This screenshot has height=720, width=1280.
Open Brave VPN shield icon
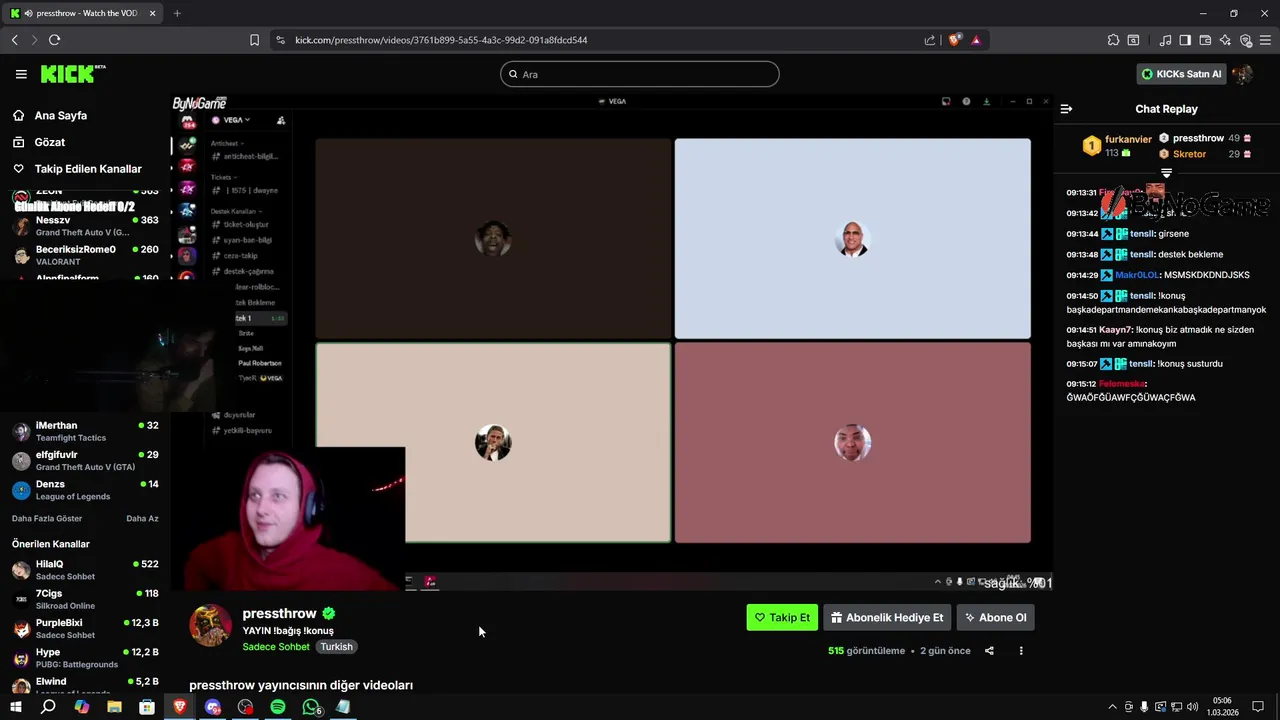point(1245,40)
